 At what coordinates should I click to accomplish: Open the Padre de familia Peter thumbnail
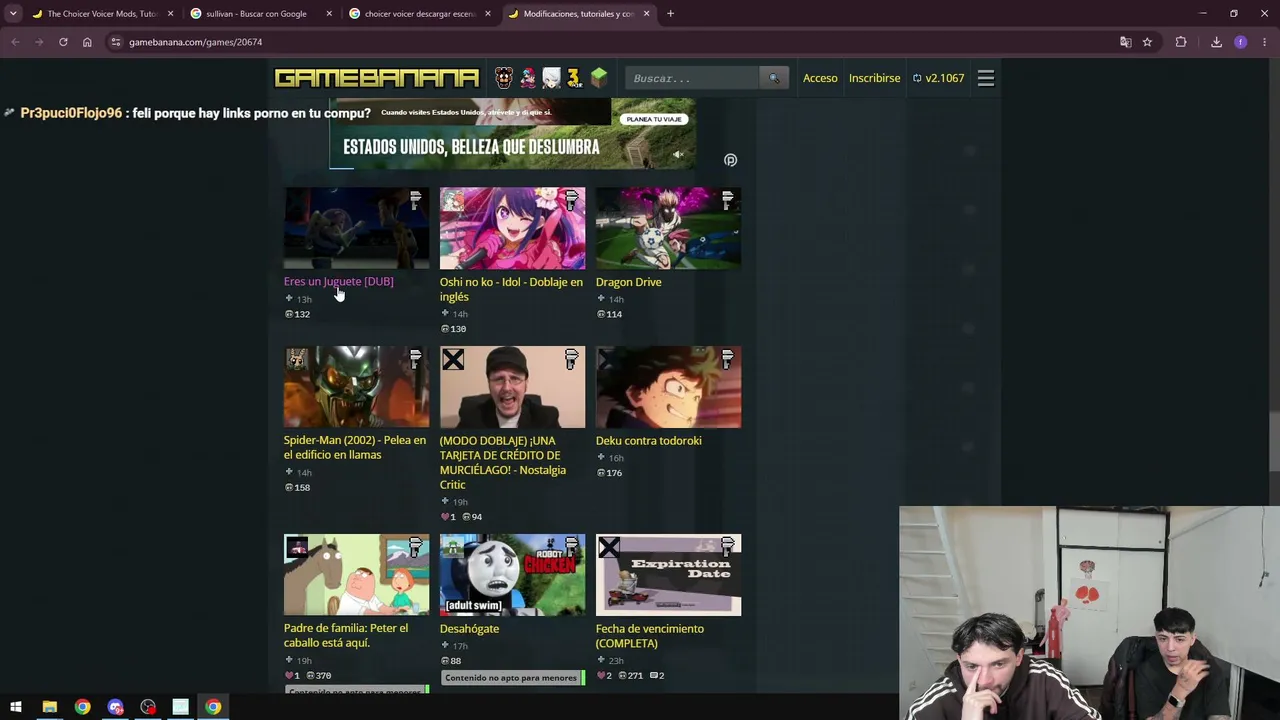click(356, 575)
